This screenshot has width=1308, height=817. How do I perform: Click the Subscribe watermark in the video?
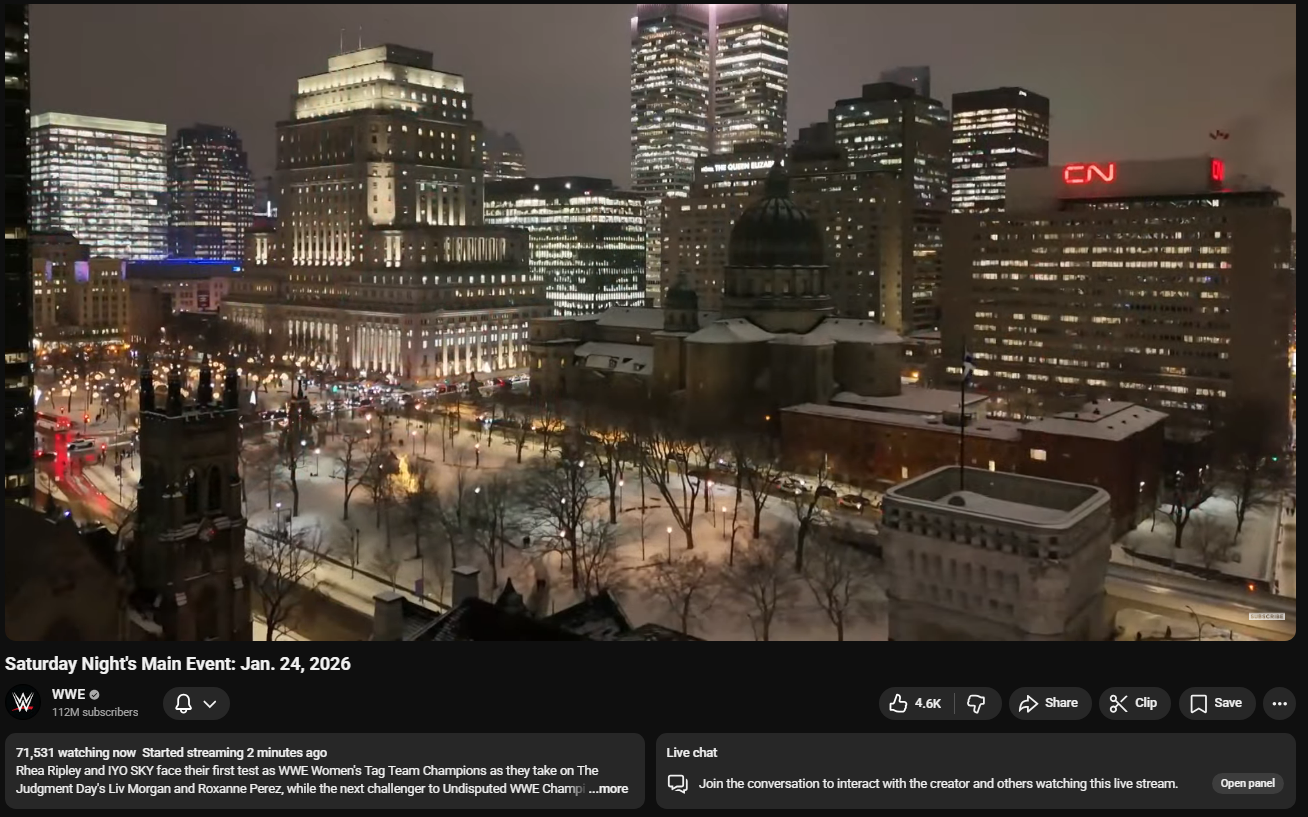point(1267,616)
